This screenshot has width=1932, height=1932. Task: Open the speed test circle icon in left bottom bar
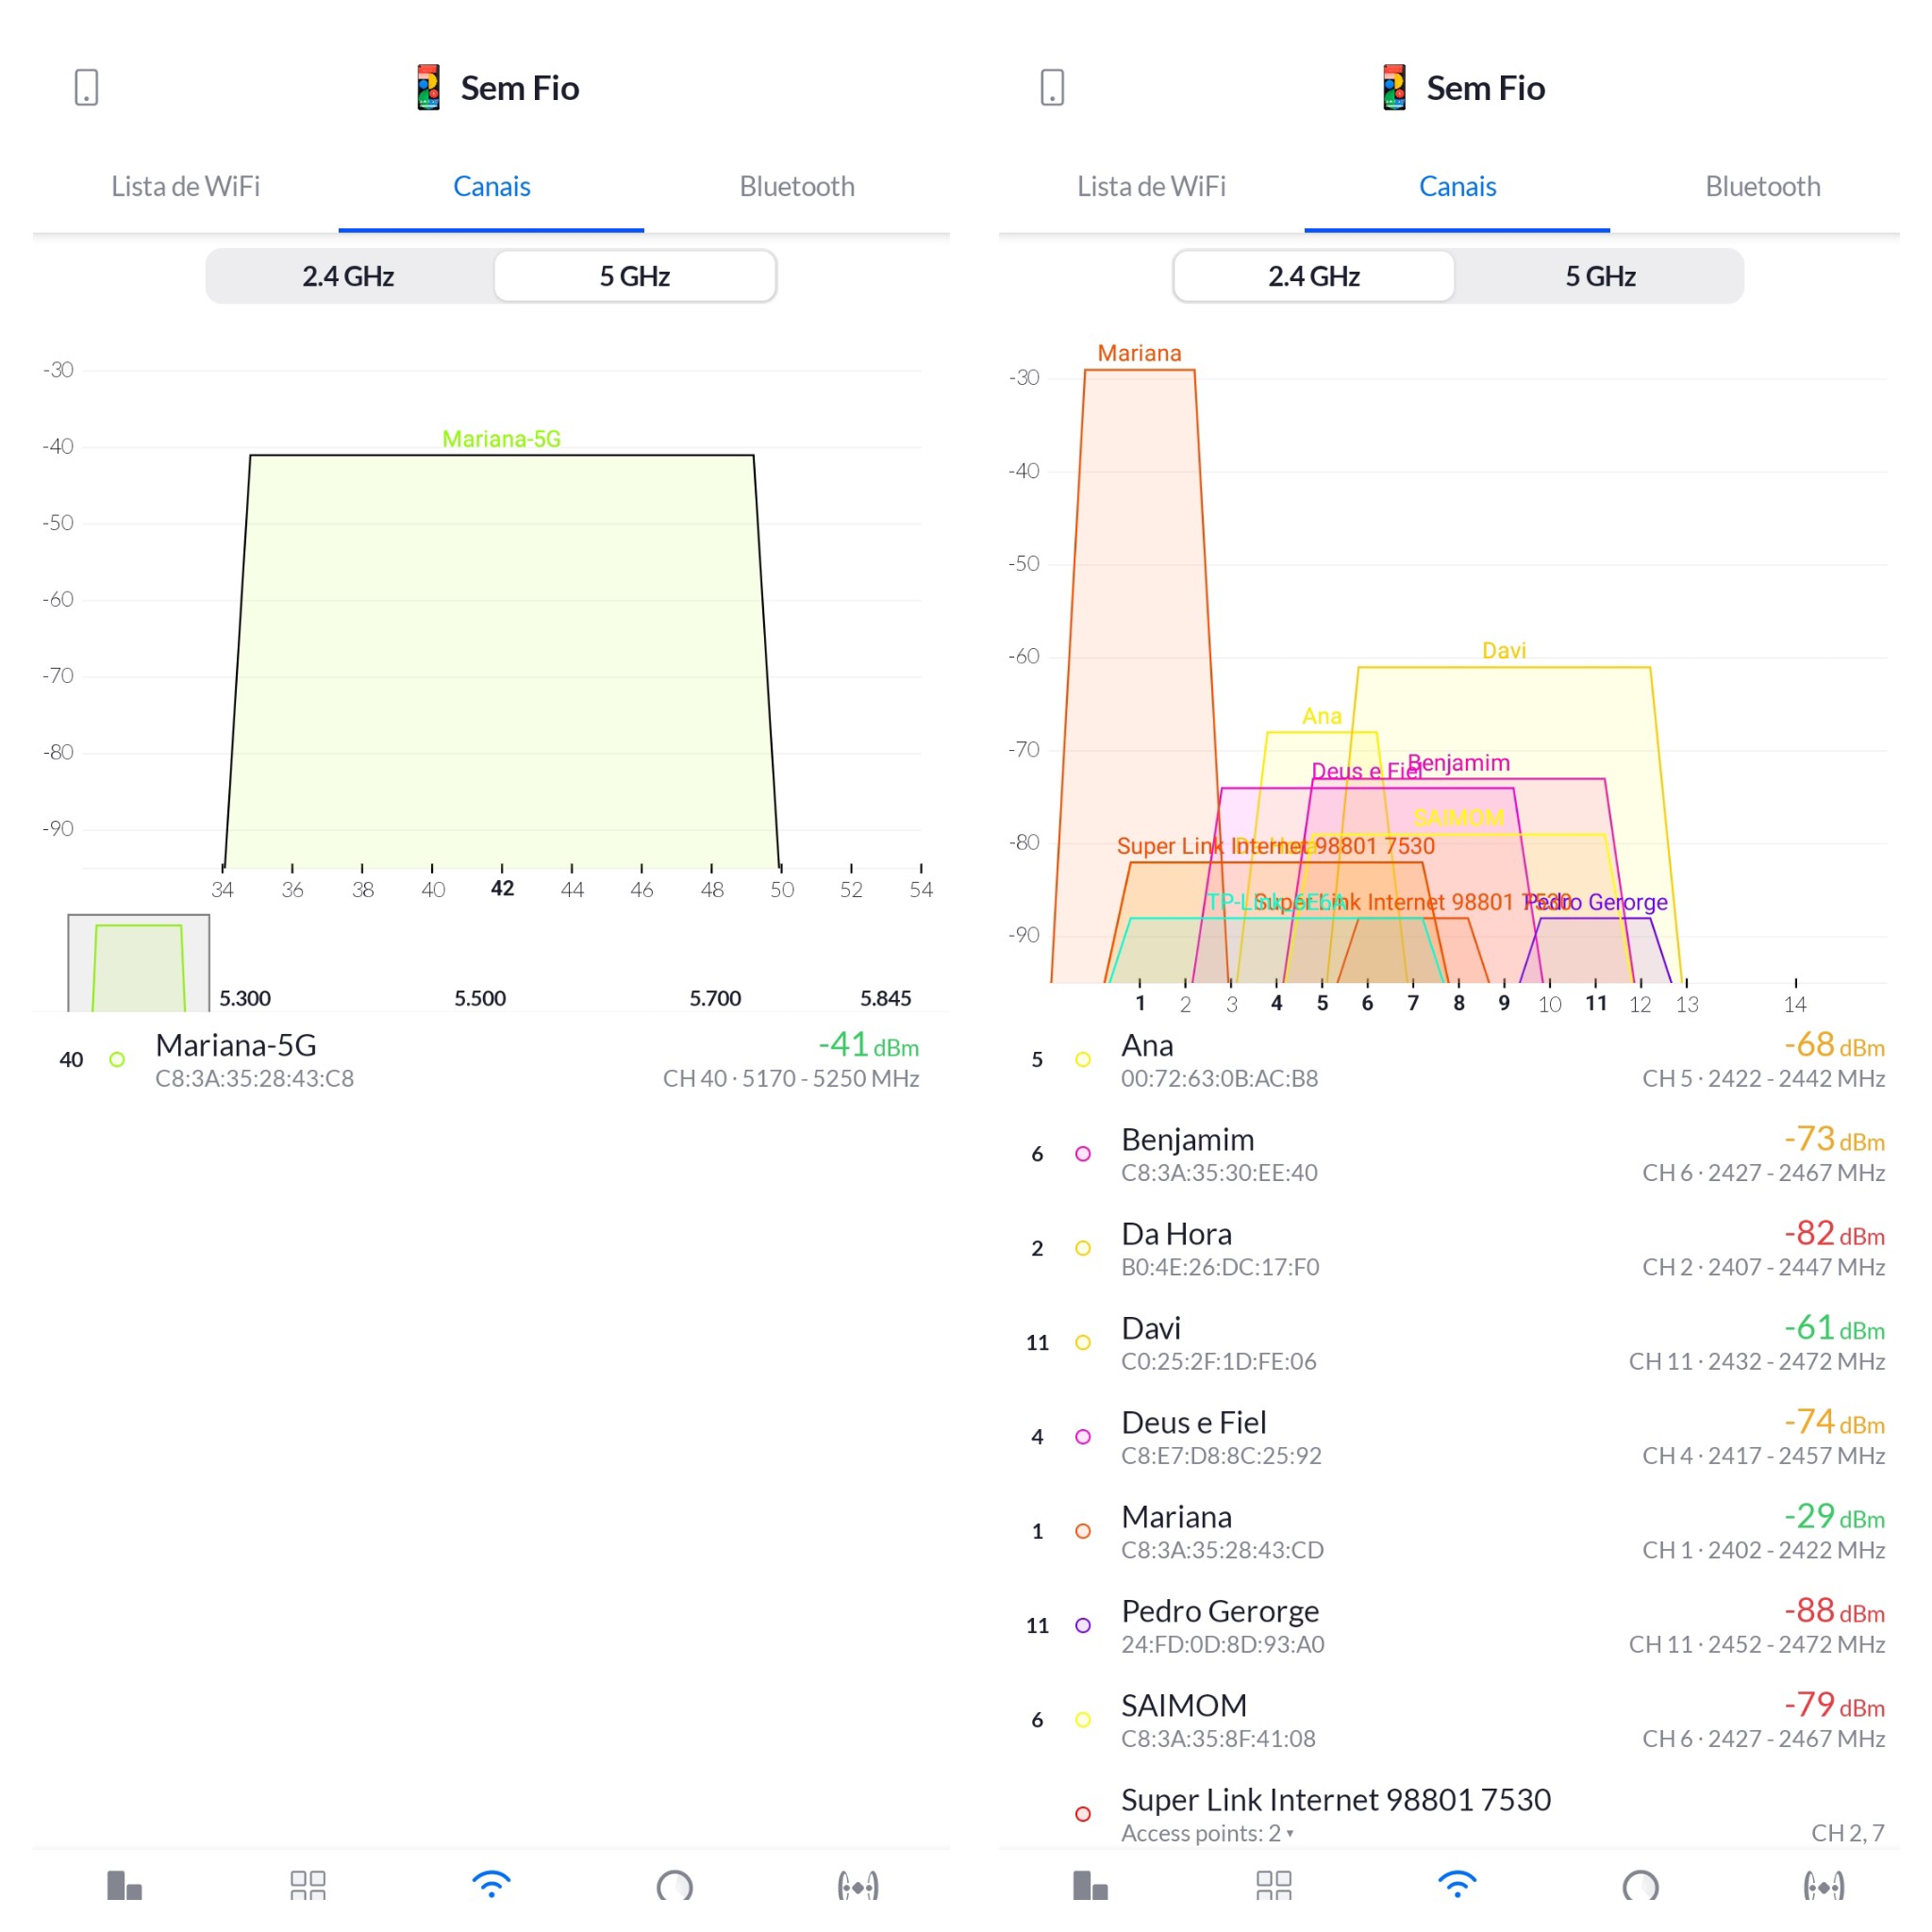click(675, 1886)
